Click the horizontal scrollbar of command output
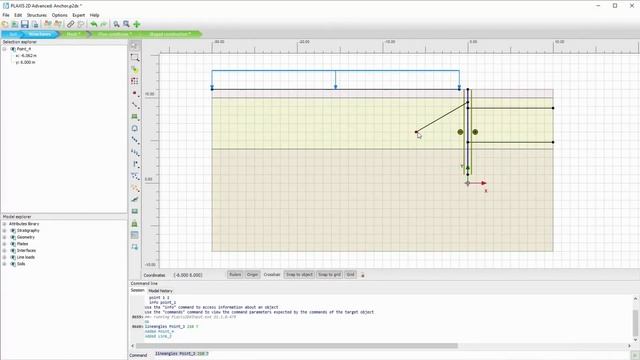Image resolution: width=640 pixels, height=360 pixels. (x=297, y=346)
